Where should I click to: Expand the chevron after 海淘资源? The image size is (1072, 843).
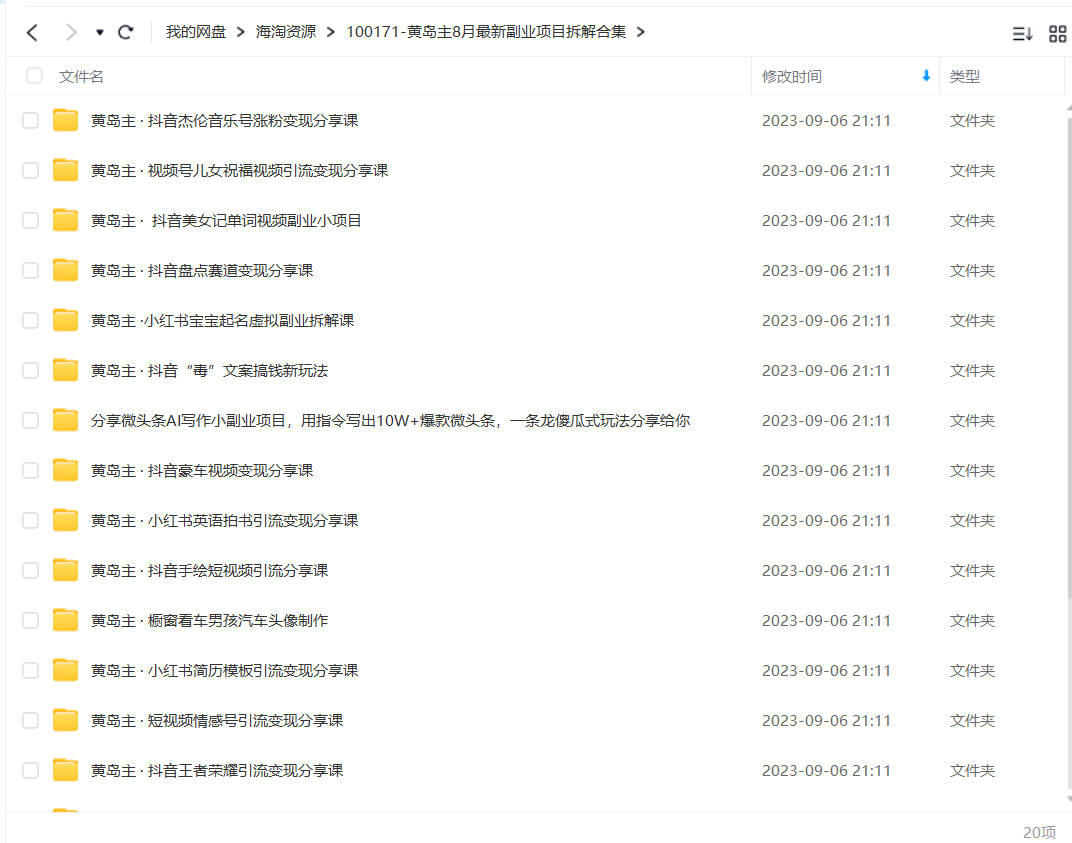[331, 32]
